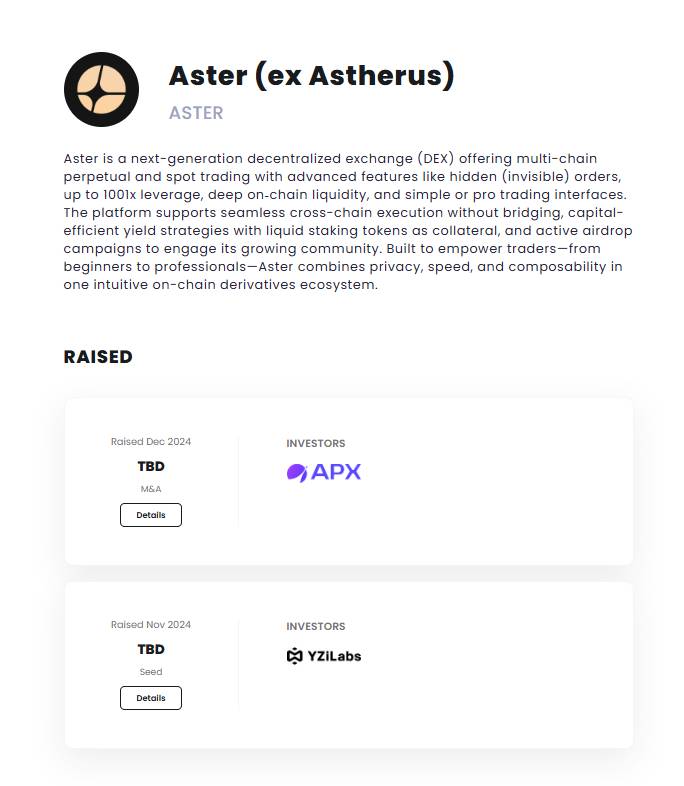This screenshot has height=786, width=684.
Task: Open Details for the Nov 2024 Seed round
Action: (x=151, y=698)
